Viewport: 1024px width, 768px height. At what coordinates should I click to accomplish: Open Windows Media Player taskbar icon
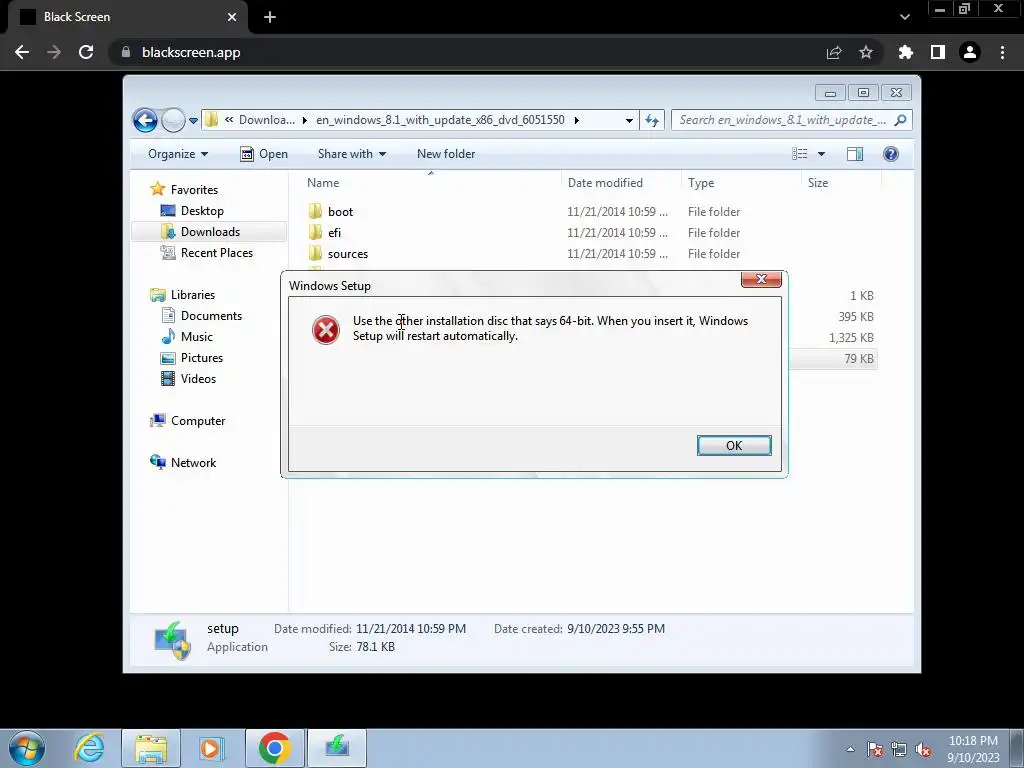pos(211,748)
